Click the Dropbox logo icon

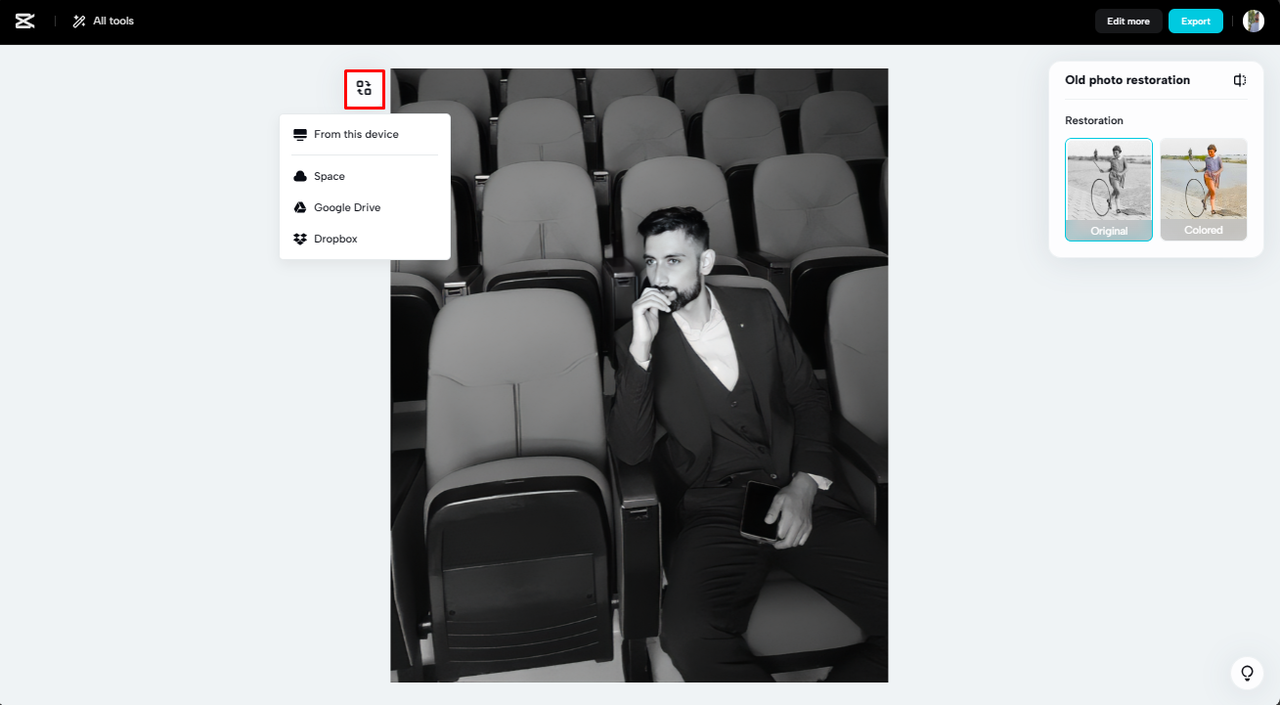click(x=300, y=239)
